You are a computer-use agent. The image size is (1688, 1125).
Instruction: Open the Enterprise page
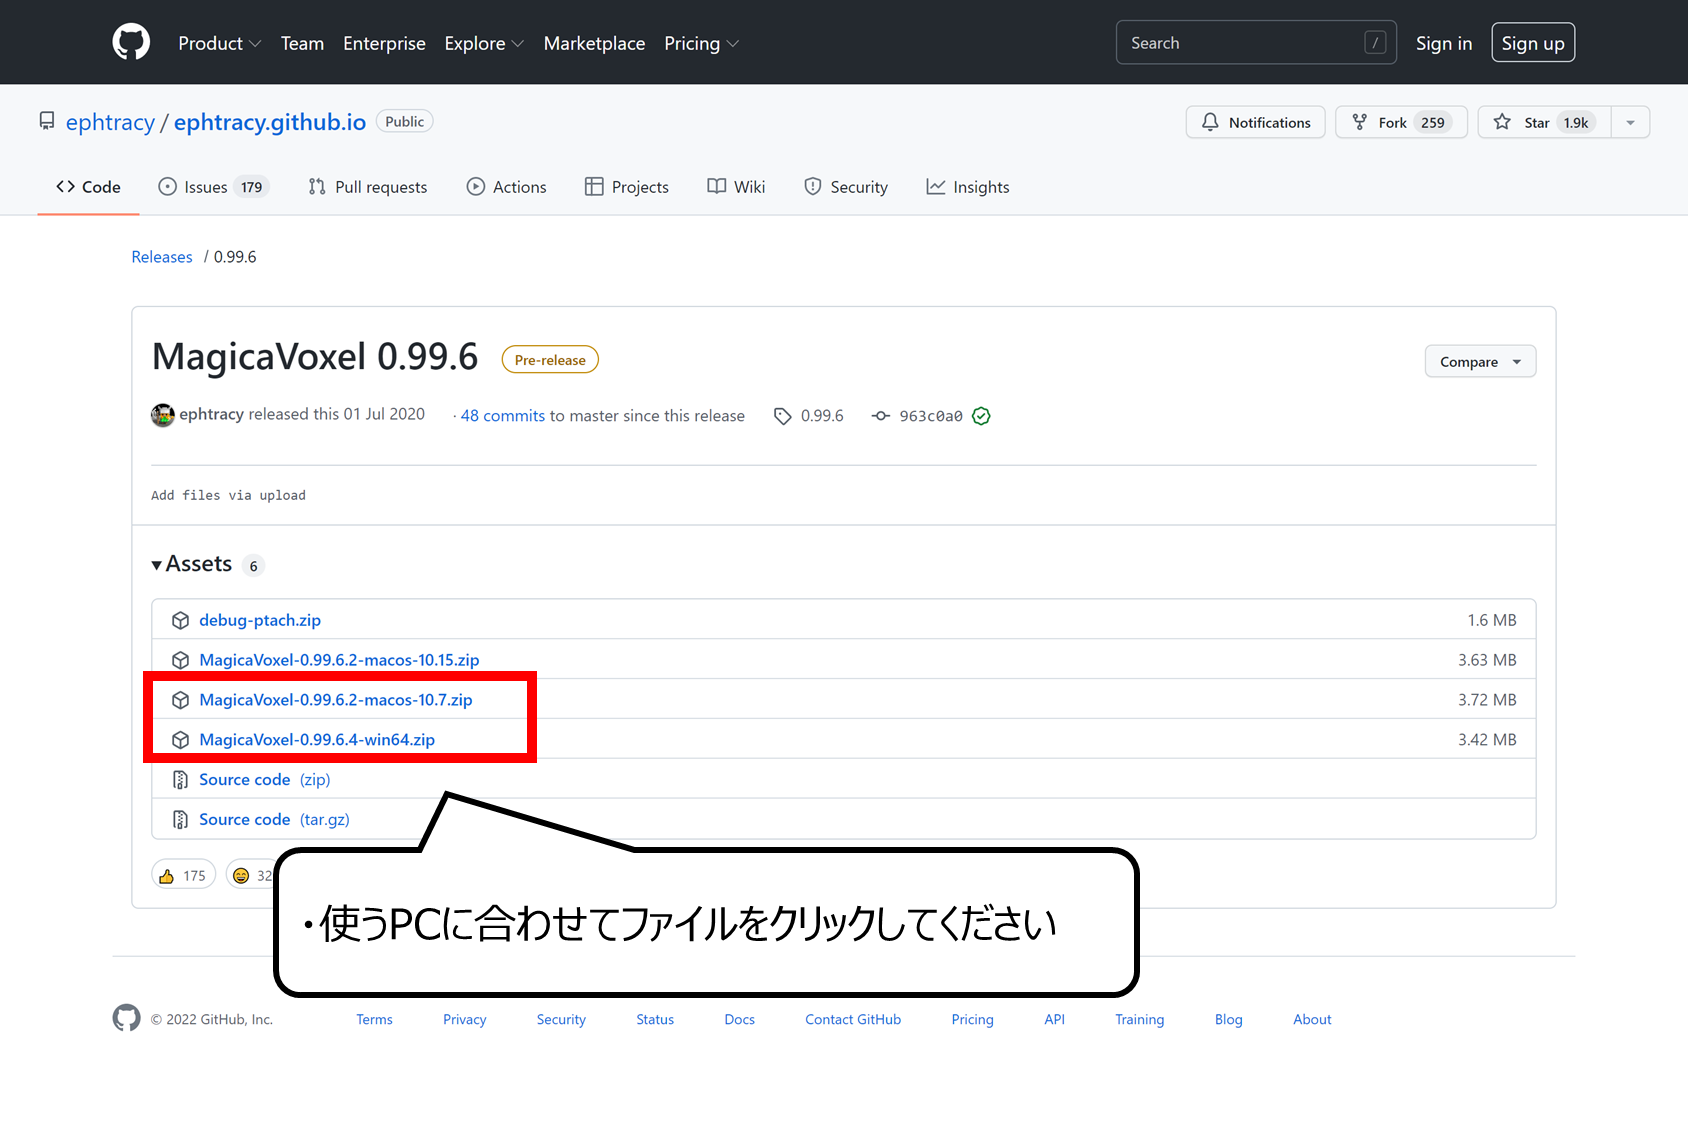tap(384, 43)
